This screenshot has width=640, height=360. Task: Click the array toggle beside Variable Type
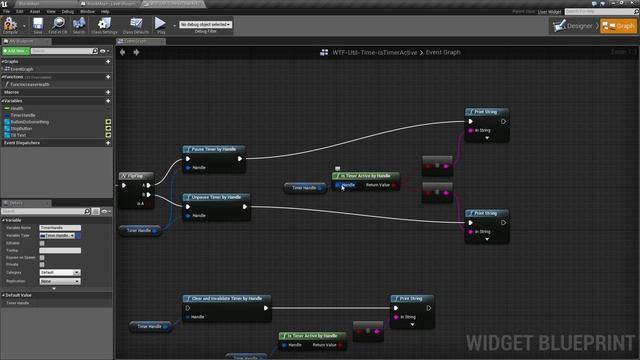[78, 236]
